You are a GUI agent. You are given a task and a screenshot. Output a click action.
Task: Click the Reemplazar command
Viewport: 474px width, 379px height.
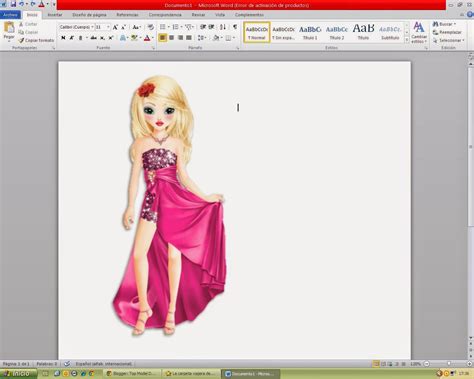pyautogui.click(x=447, y=32)
